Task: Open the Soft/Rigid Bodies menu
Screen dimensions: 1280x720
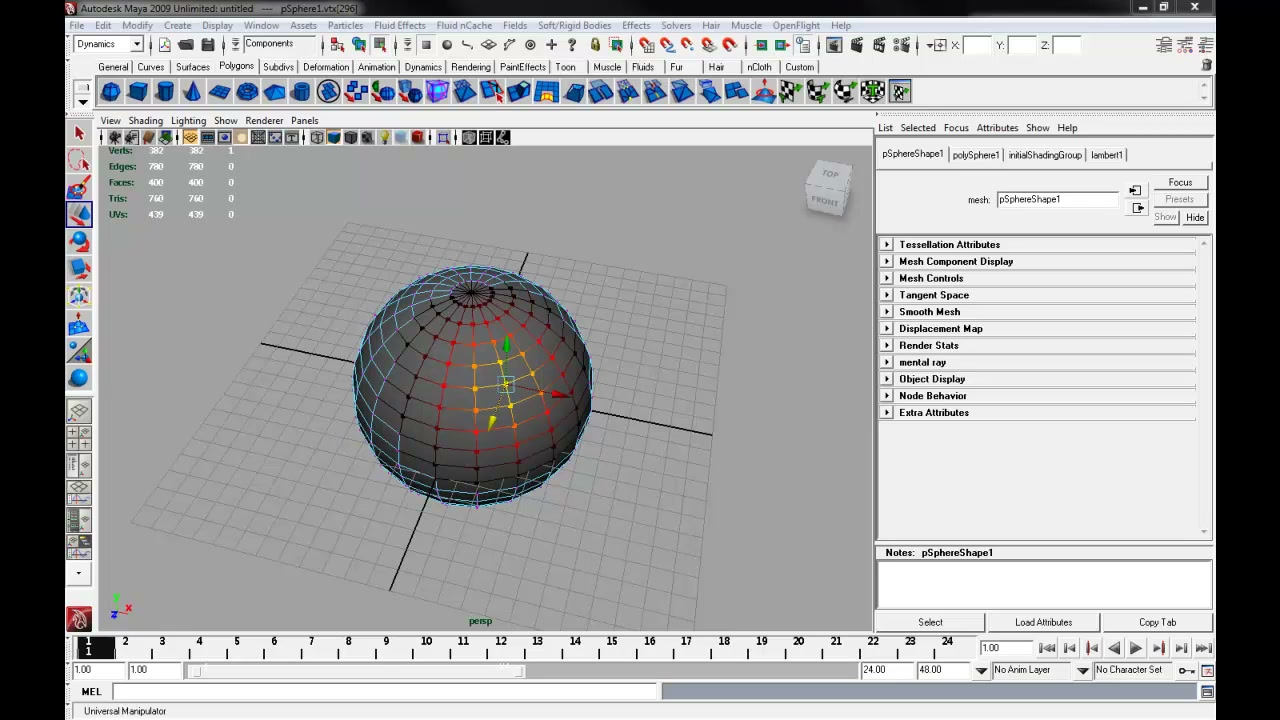Action: (574, 25)
